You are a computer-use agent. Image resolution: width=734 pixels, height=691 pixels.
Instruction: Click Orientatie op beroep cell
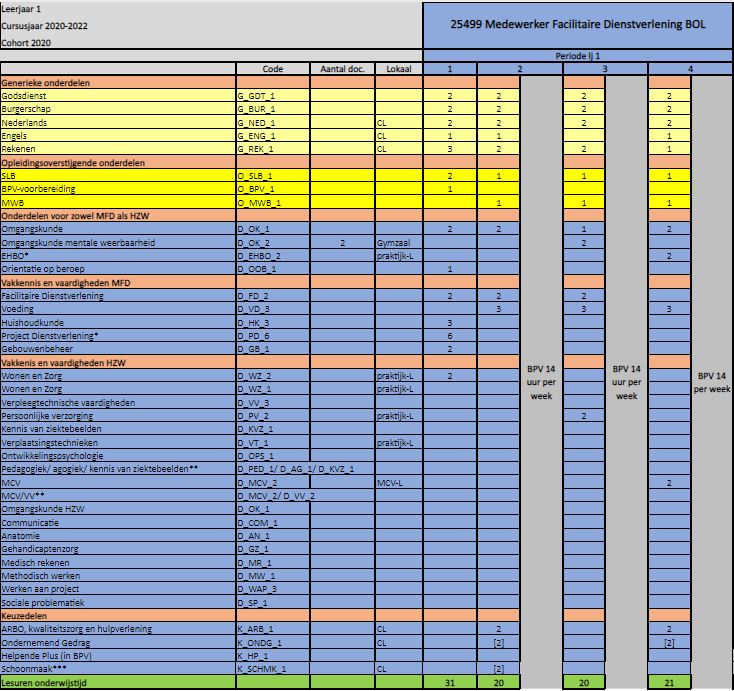[118, 269]
